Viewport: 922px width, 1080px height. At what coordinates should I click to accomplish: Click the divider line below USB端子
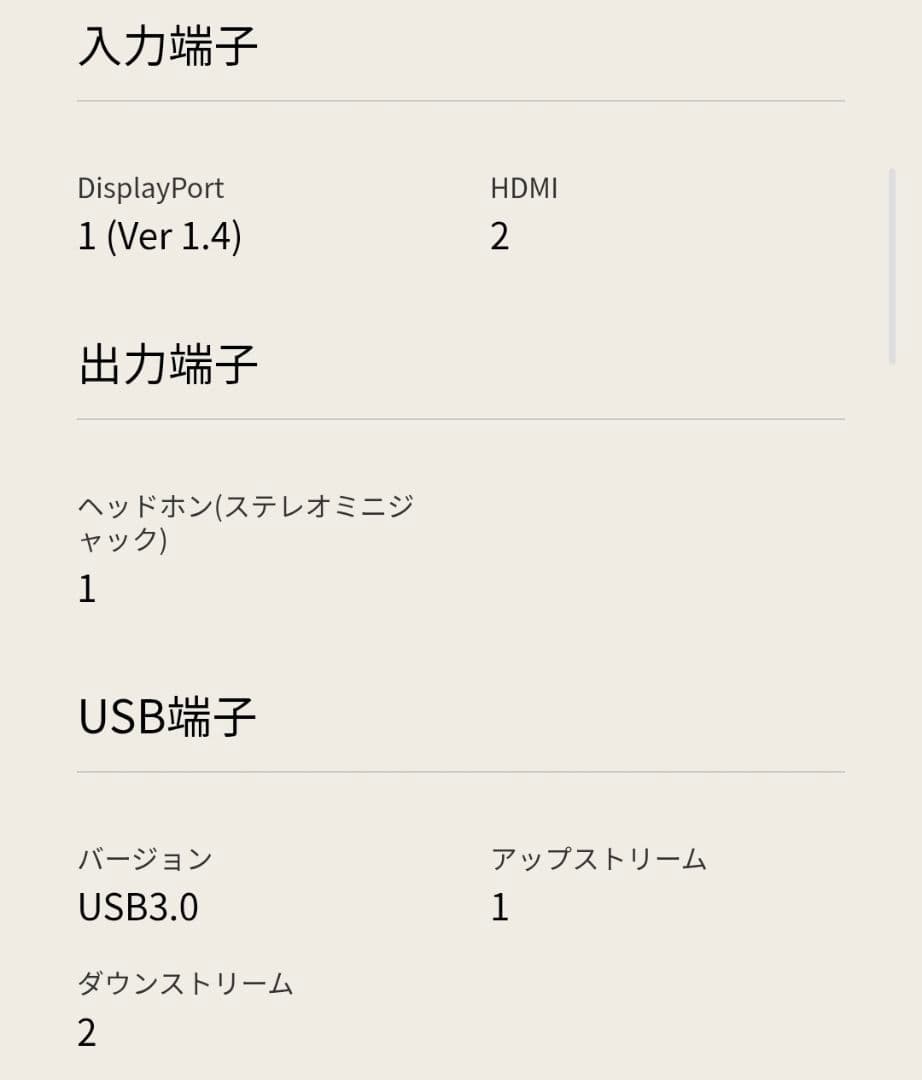pyautogui.click(x=460, y=772)
